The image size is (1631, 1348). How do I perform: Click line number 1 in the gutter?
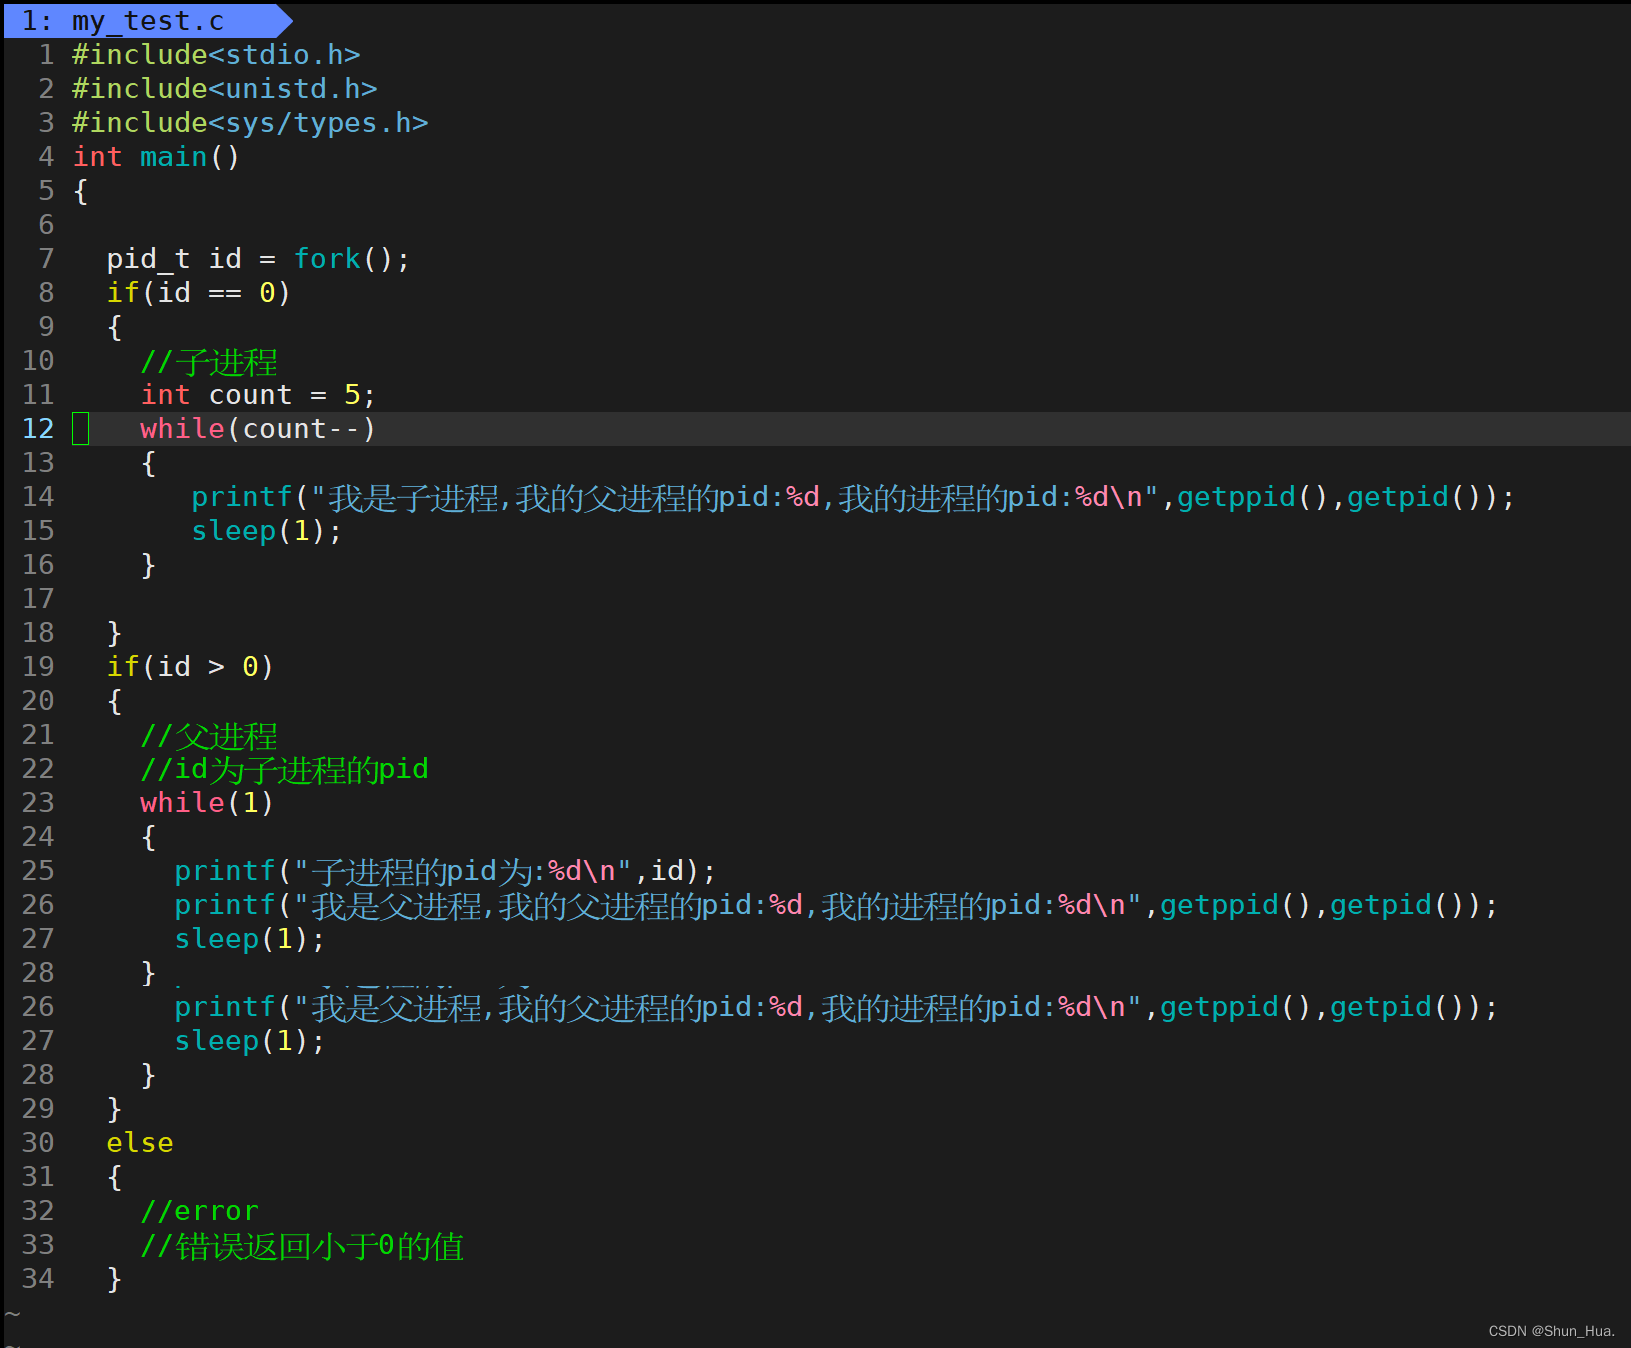tap(46, 55)
